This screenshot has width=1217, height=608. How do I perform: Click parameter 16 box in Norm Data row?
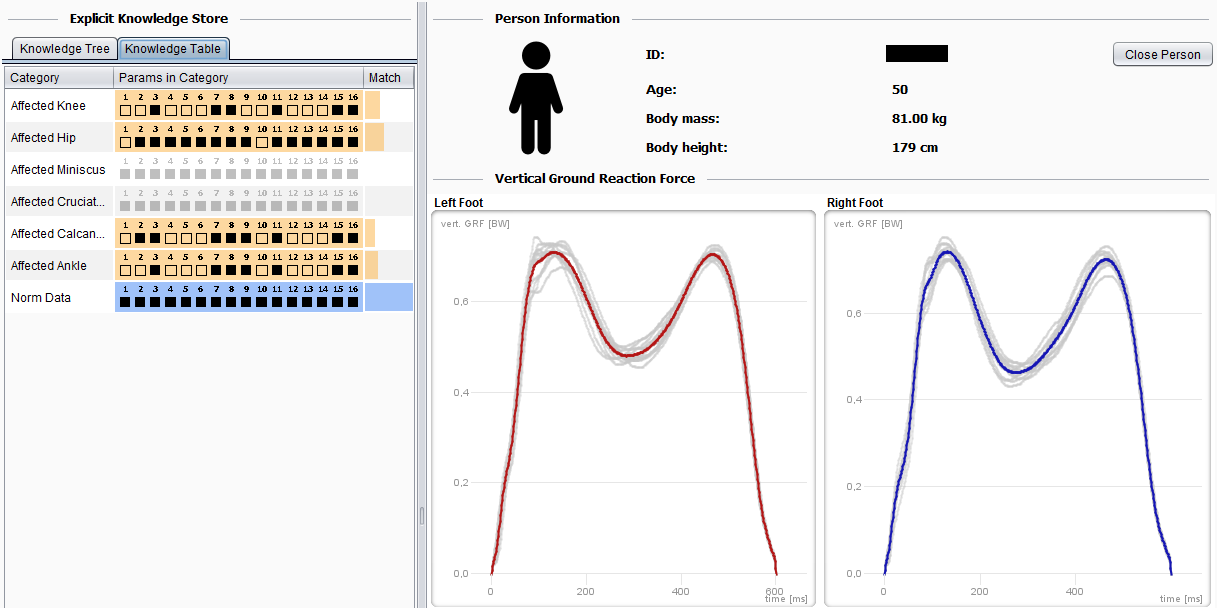point(353,302)
